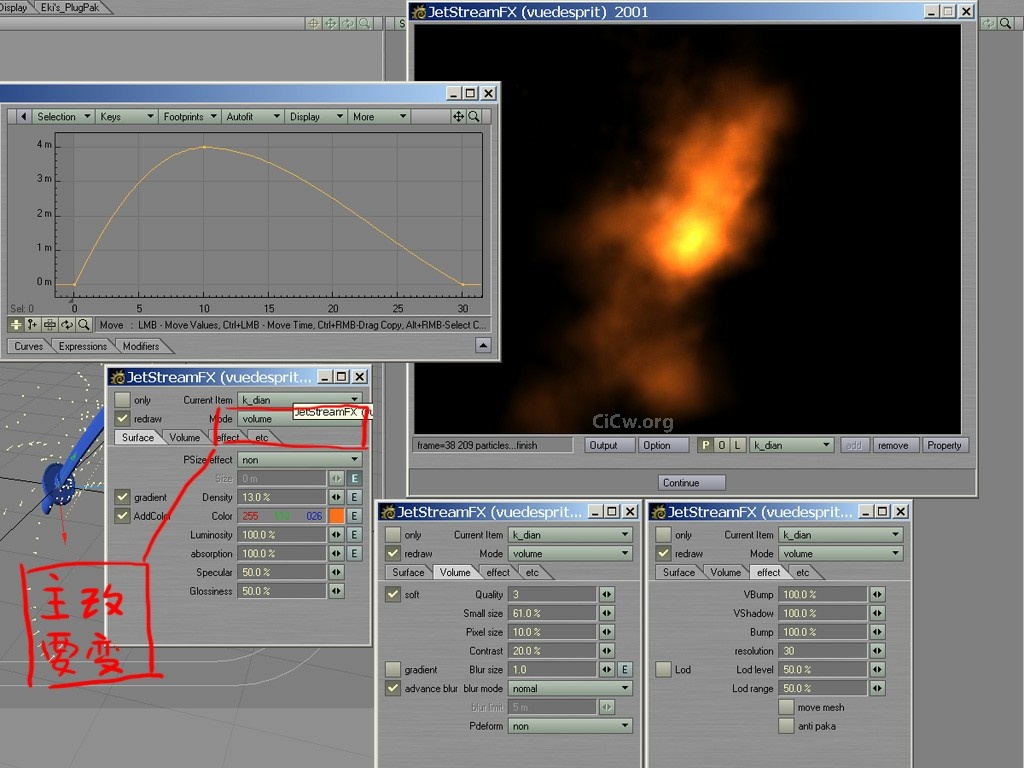This screenshot has width=1024, height=768.
Task: Open the Selection menu in graph editor
Action: point(63,116)
